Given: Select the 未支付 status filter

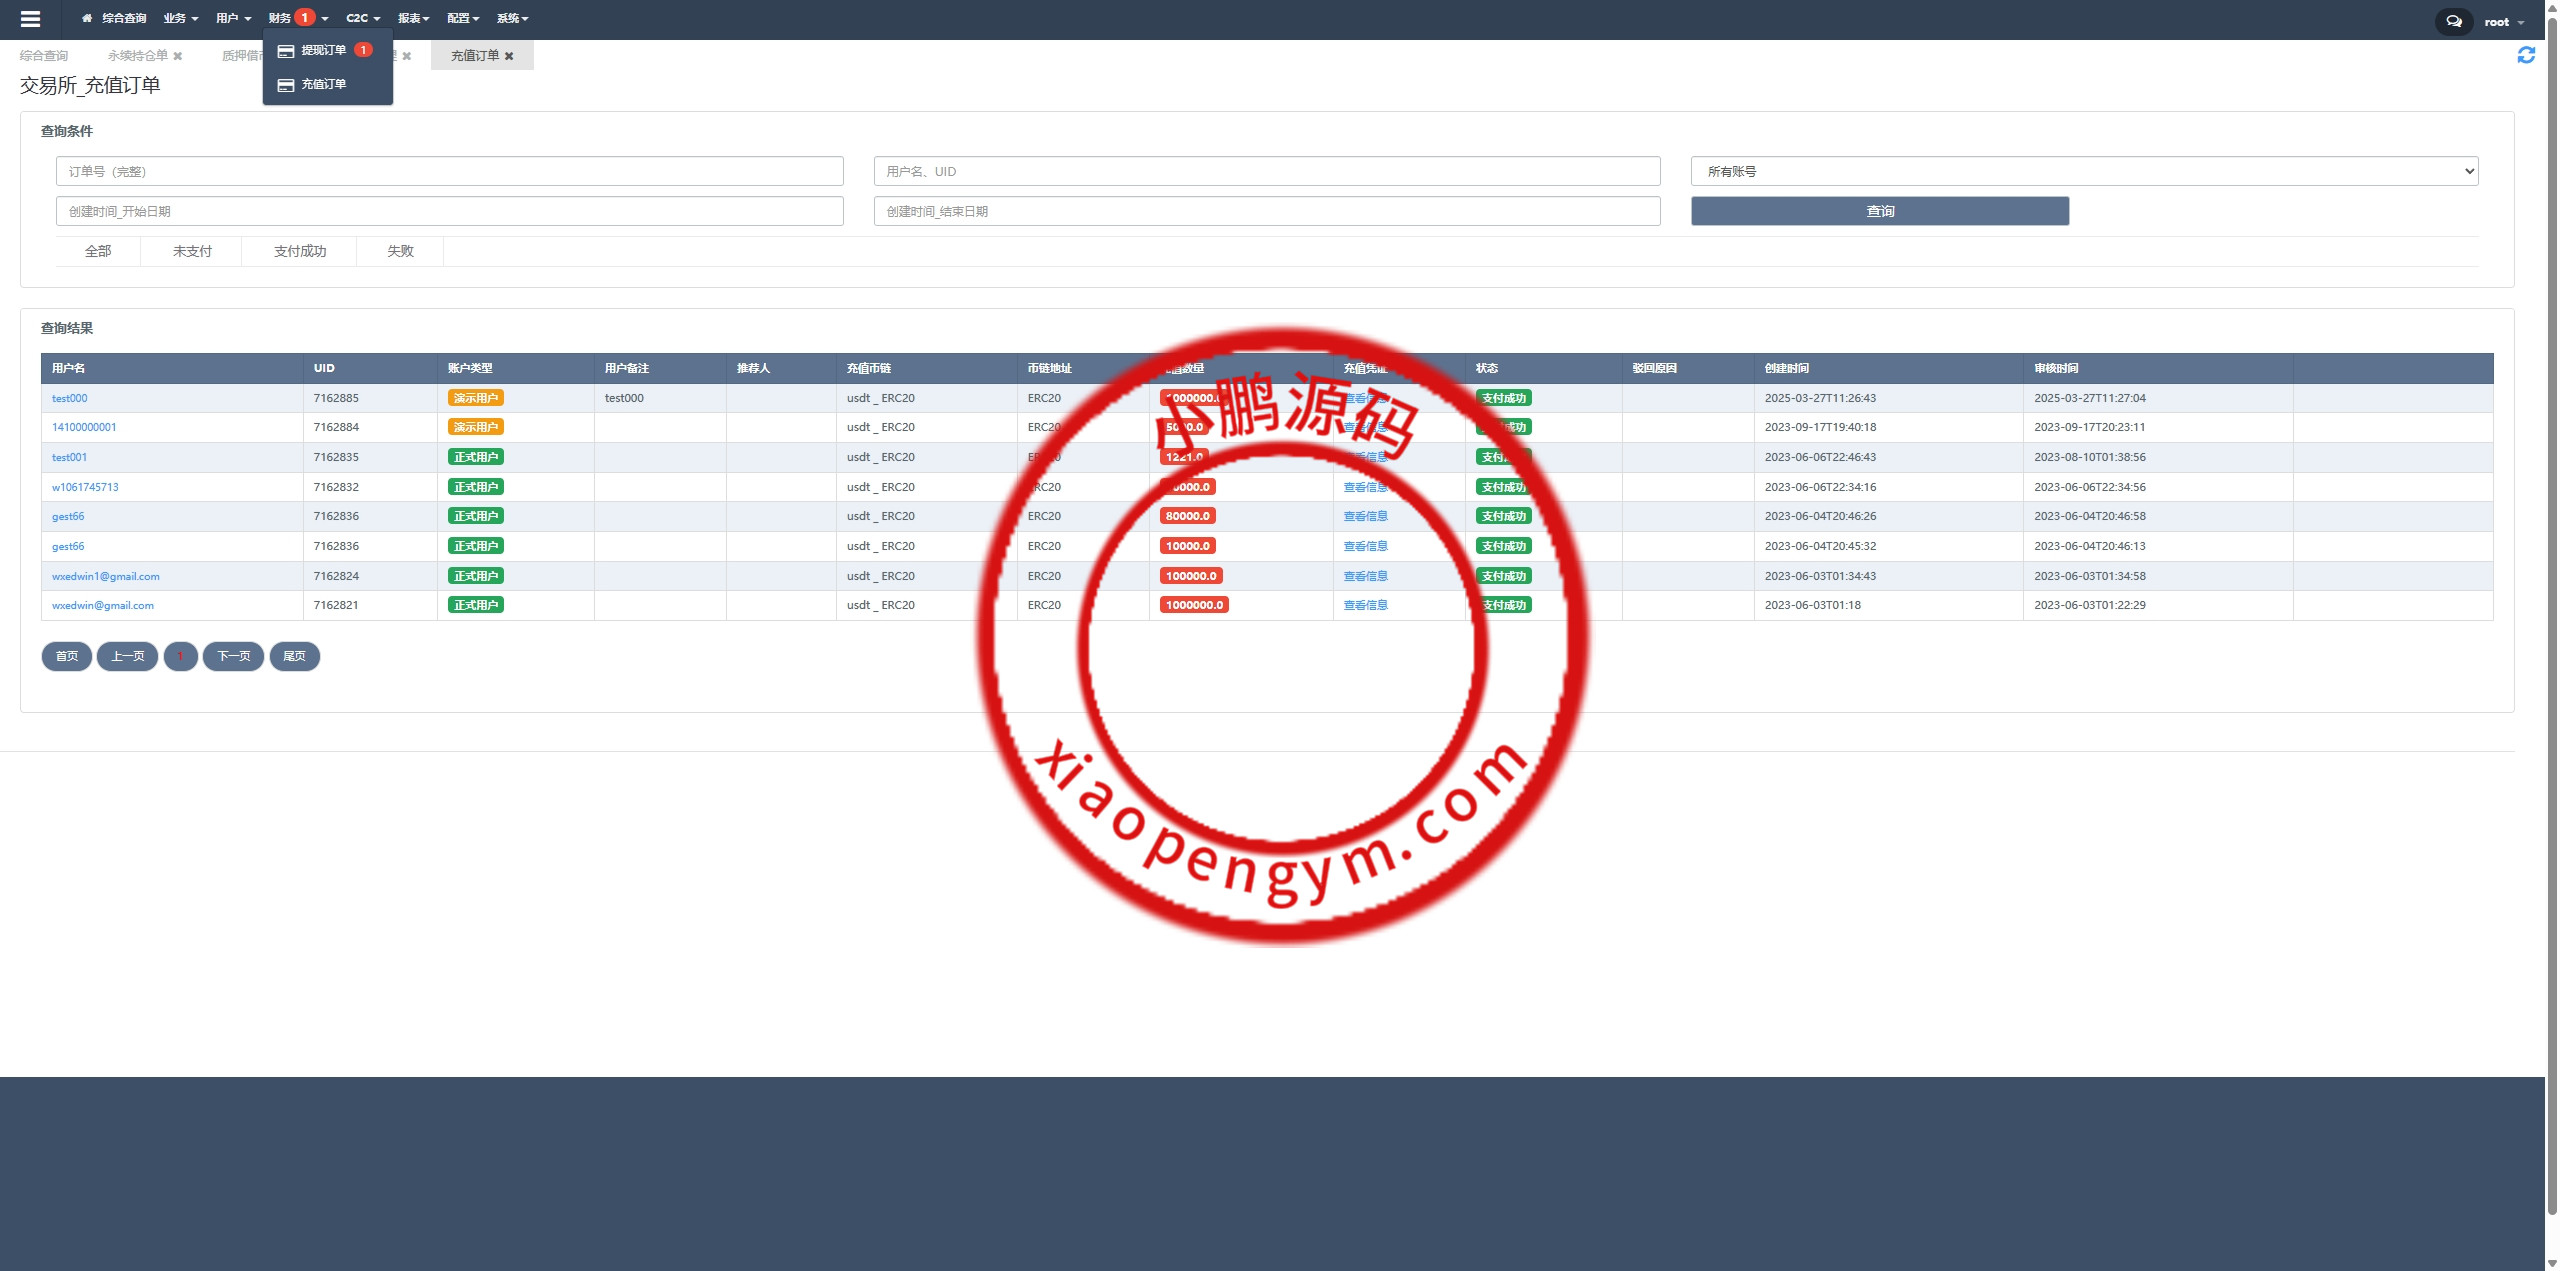Looking at the screenshot, I should point(192,251).
